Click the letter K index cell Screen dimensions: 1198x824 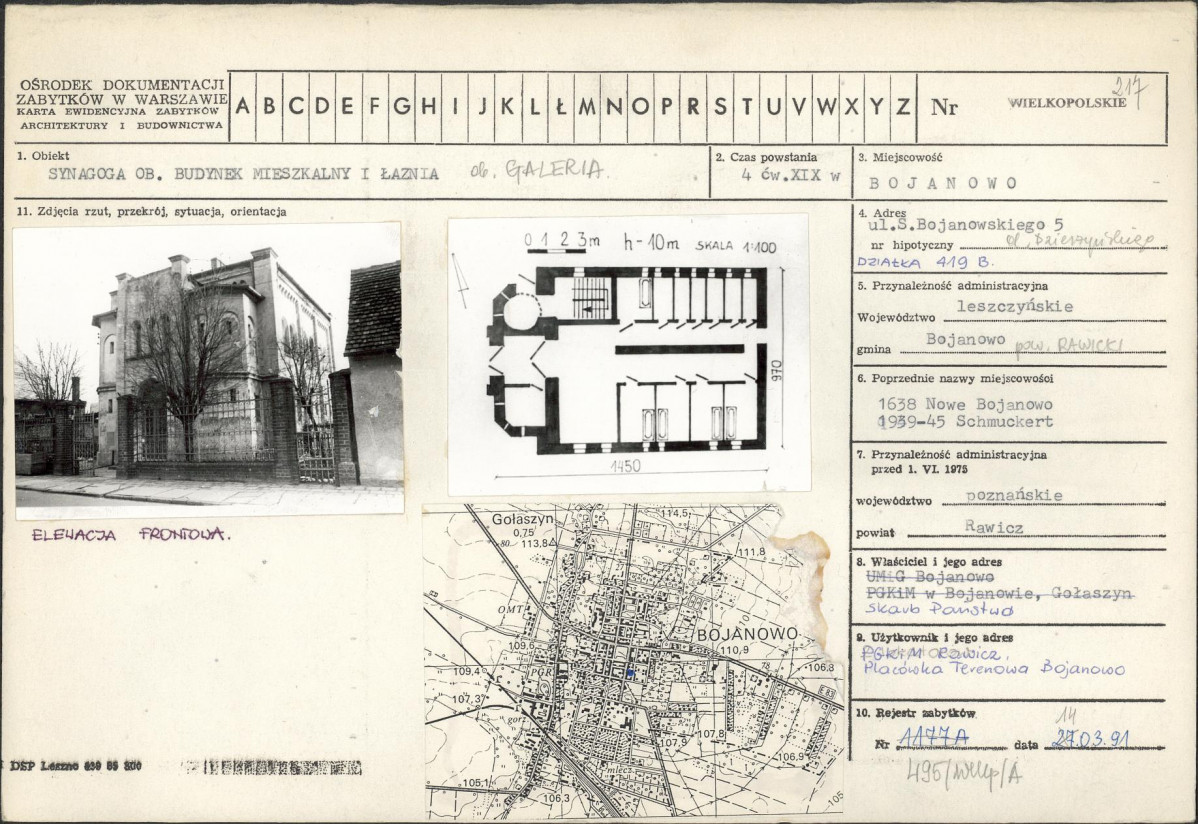coord(508,107)
